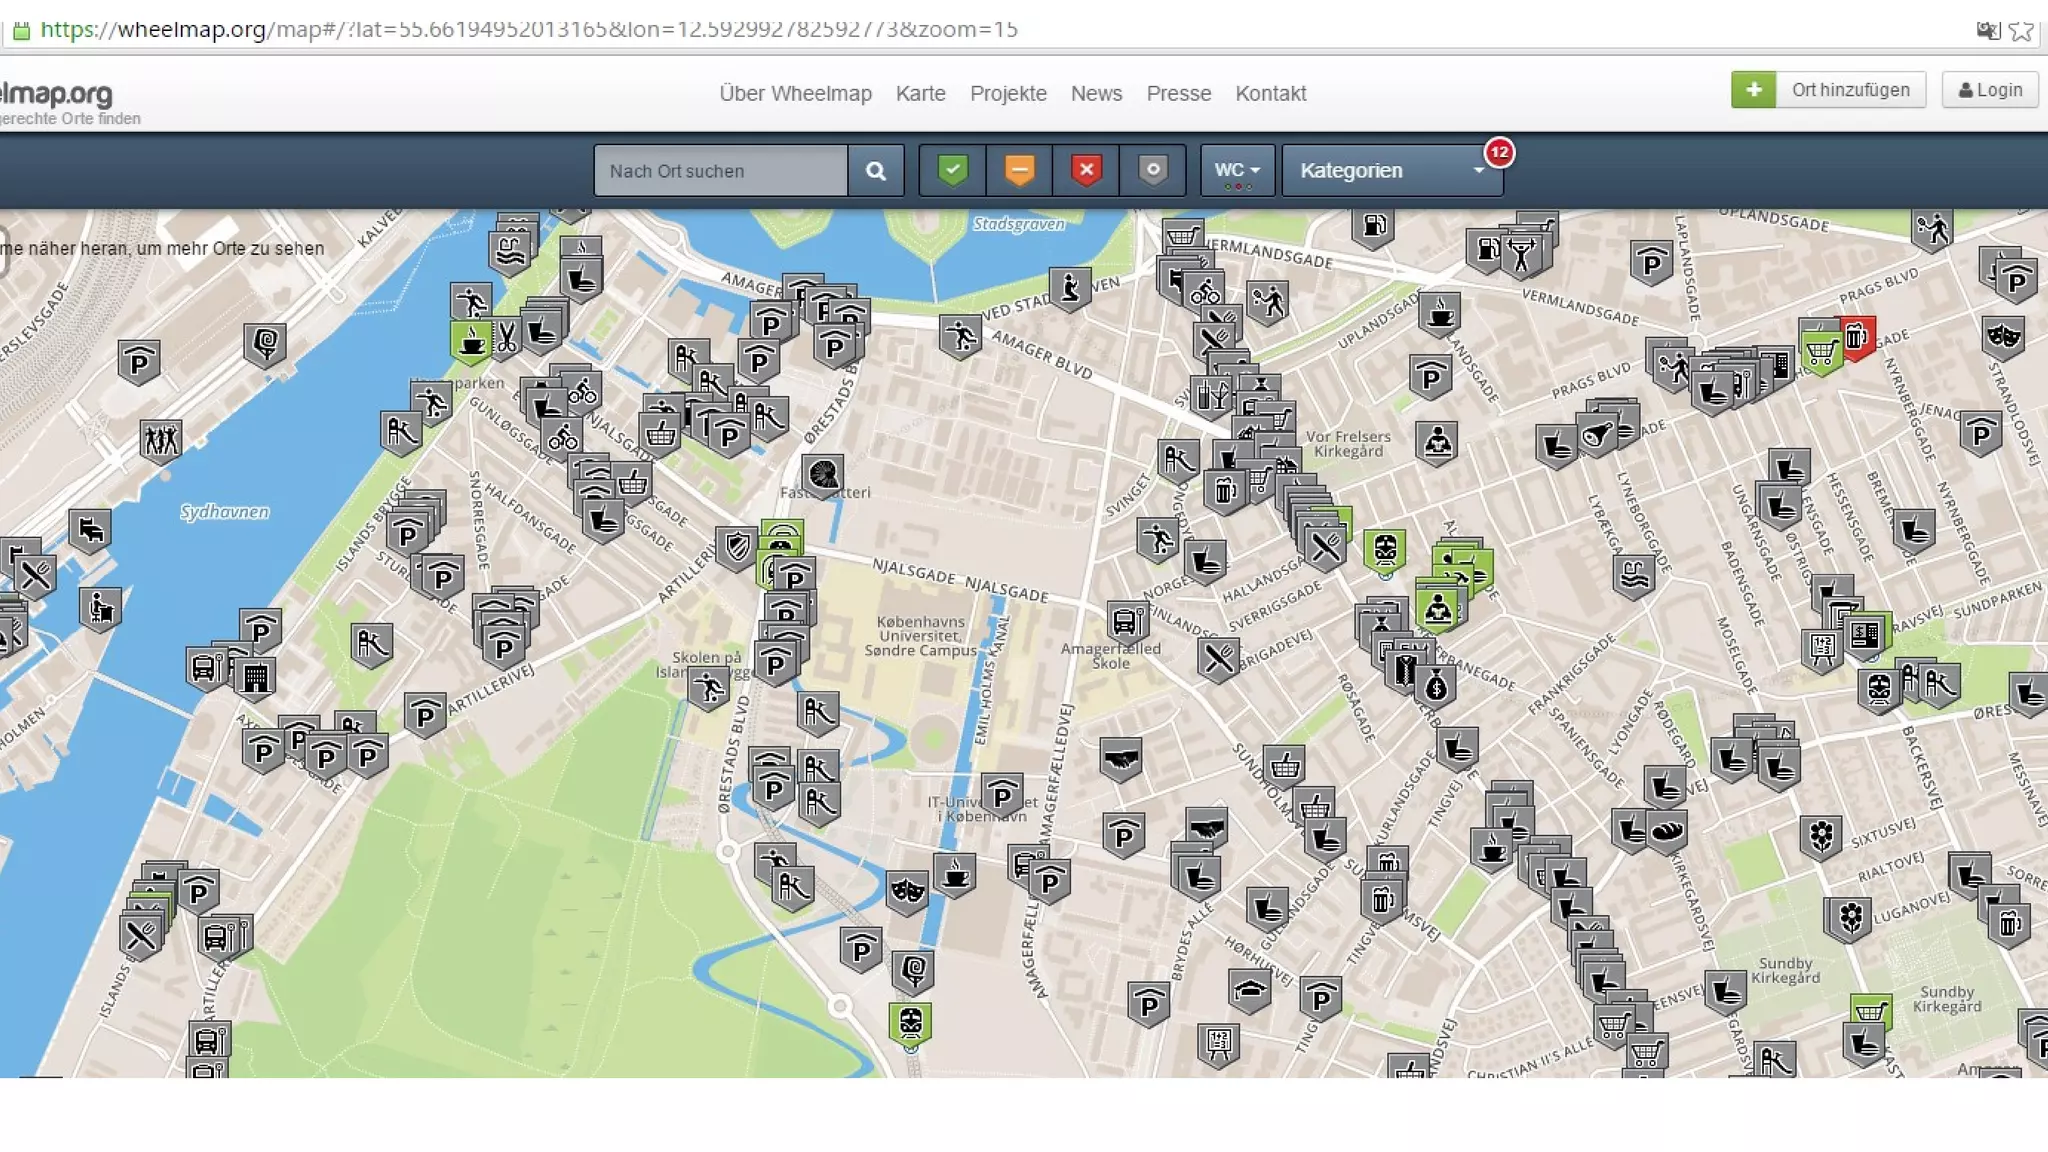Click green cafe marker near Islands Brygge
Image resolution: width=2048 pixels, height=1152 pixels.
(x=470, y=340)
